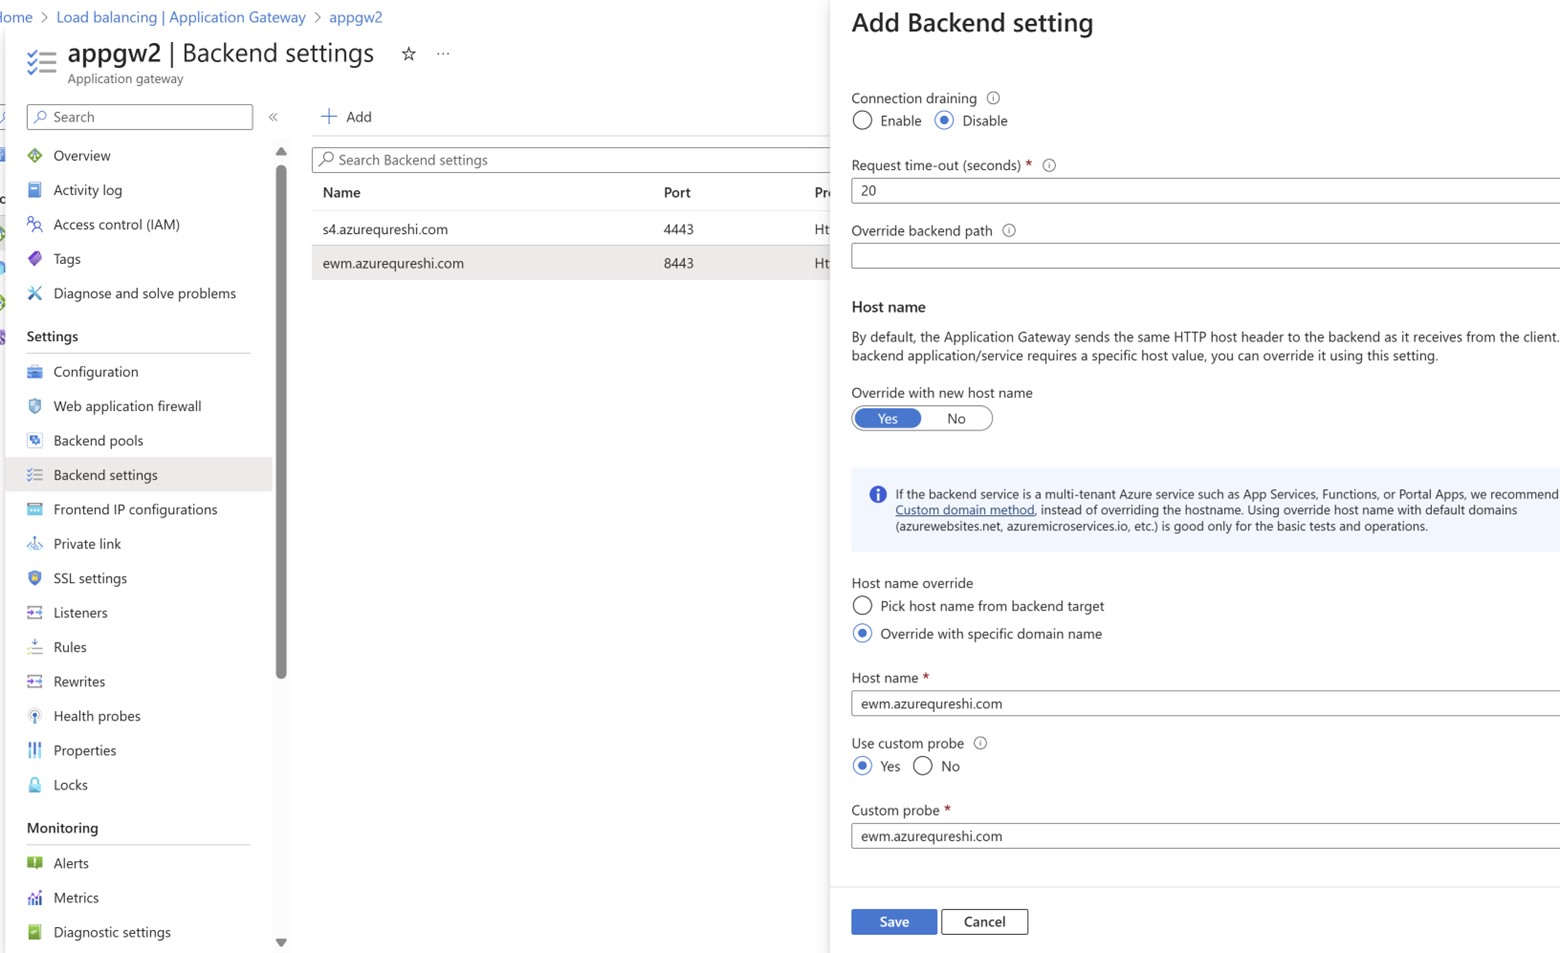Screen dimensions: 1560x953
Task: Click the Activity log icon
Action: [35, 190]
